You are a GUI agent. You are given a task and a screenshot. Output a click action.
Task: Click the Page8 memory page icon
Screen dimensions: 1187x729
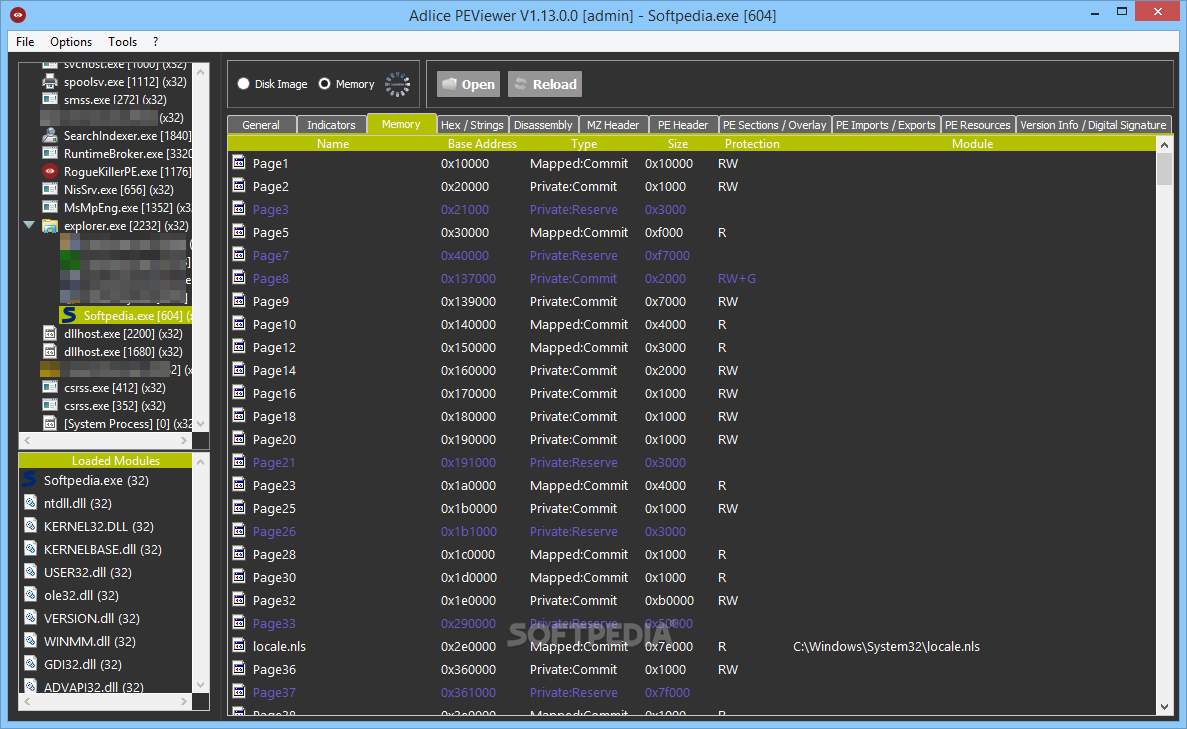click(x=238, y=277)
